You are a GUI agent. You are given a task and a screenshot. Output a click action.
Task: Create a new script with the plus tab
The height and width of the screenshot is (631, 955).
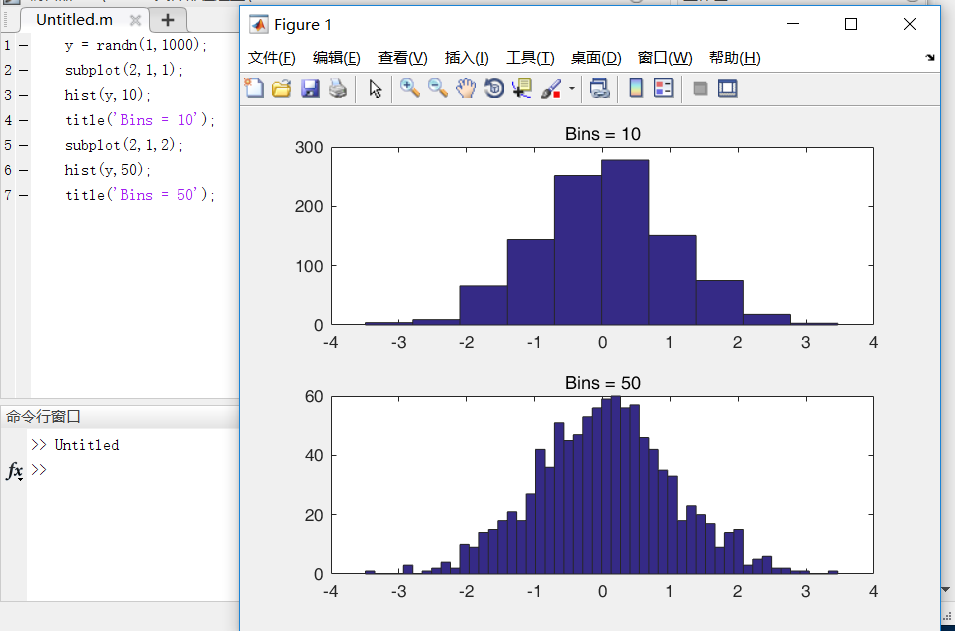click(x=167, y=18)
